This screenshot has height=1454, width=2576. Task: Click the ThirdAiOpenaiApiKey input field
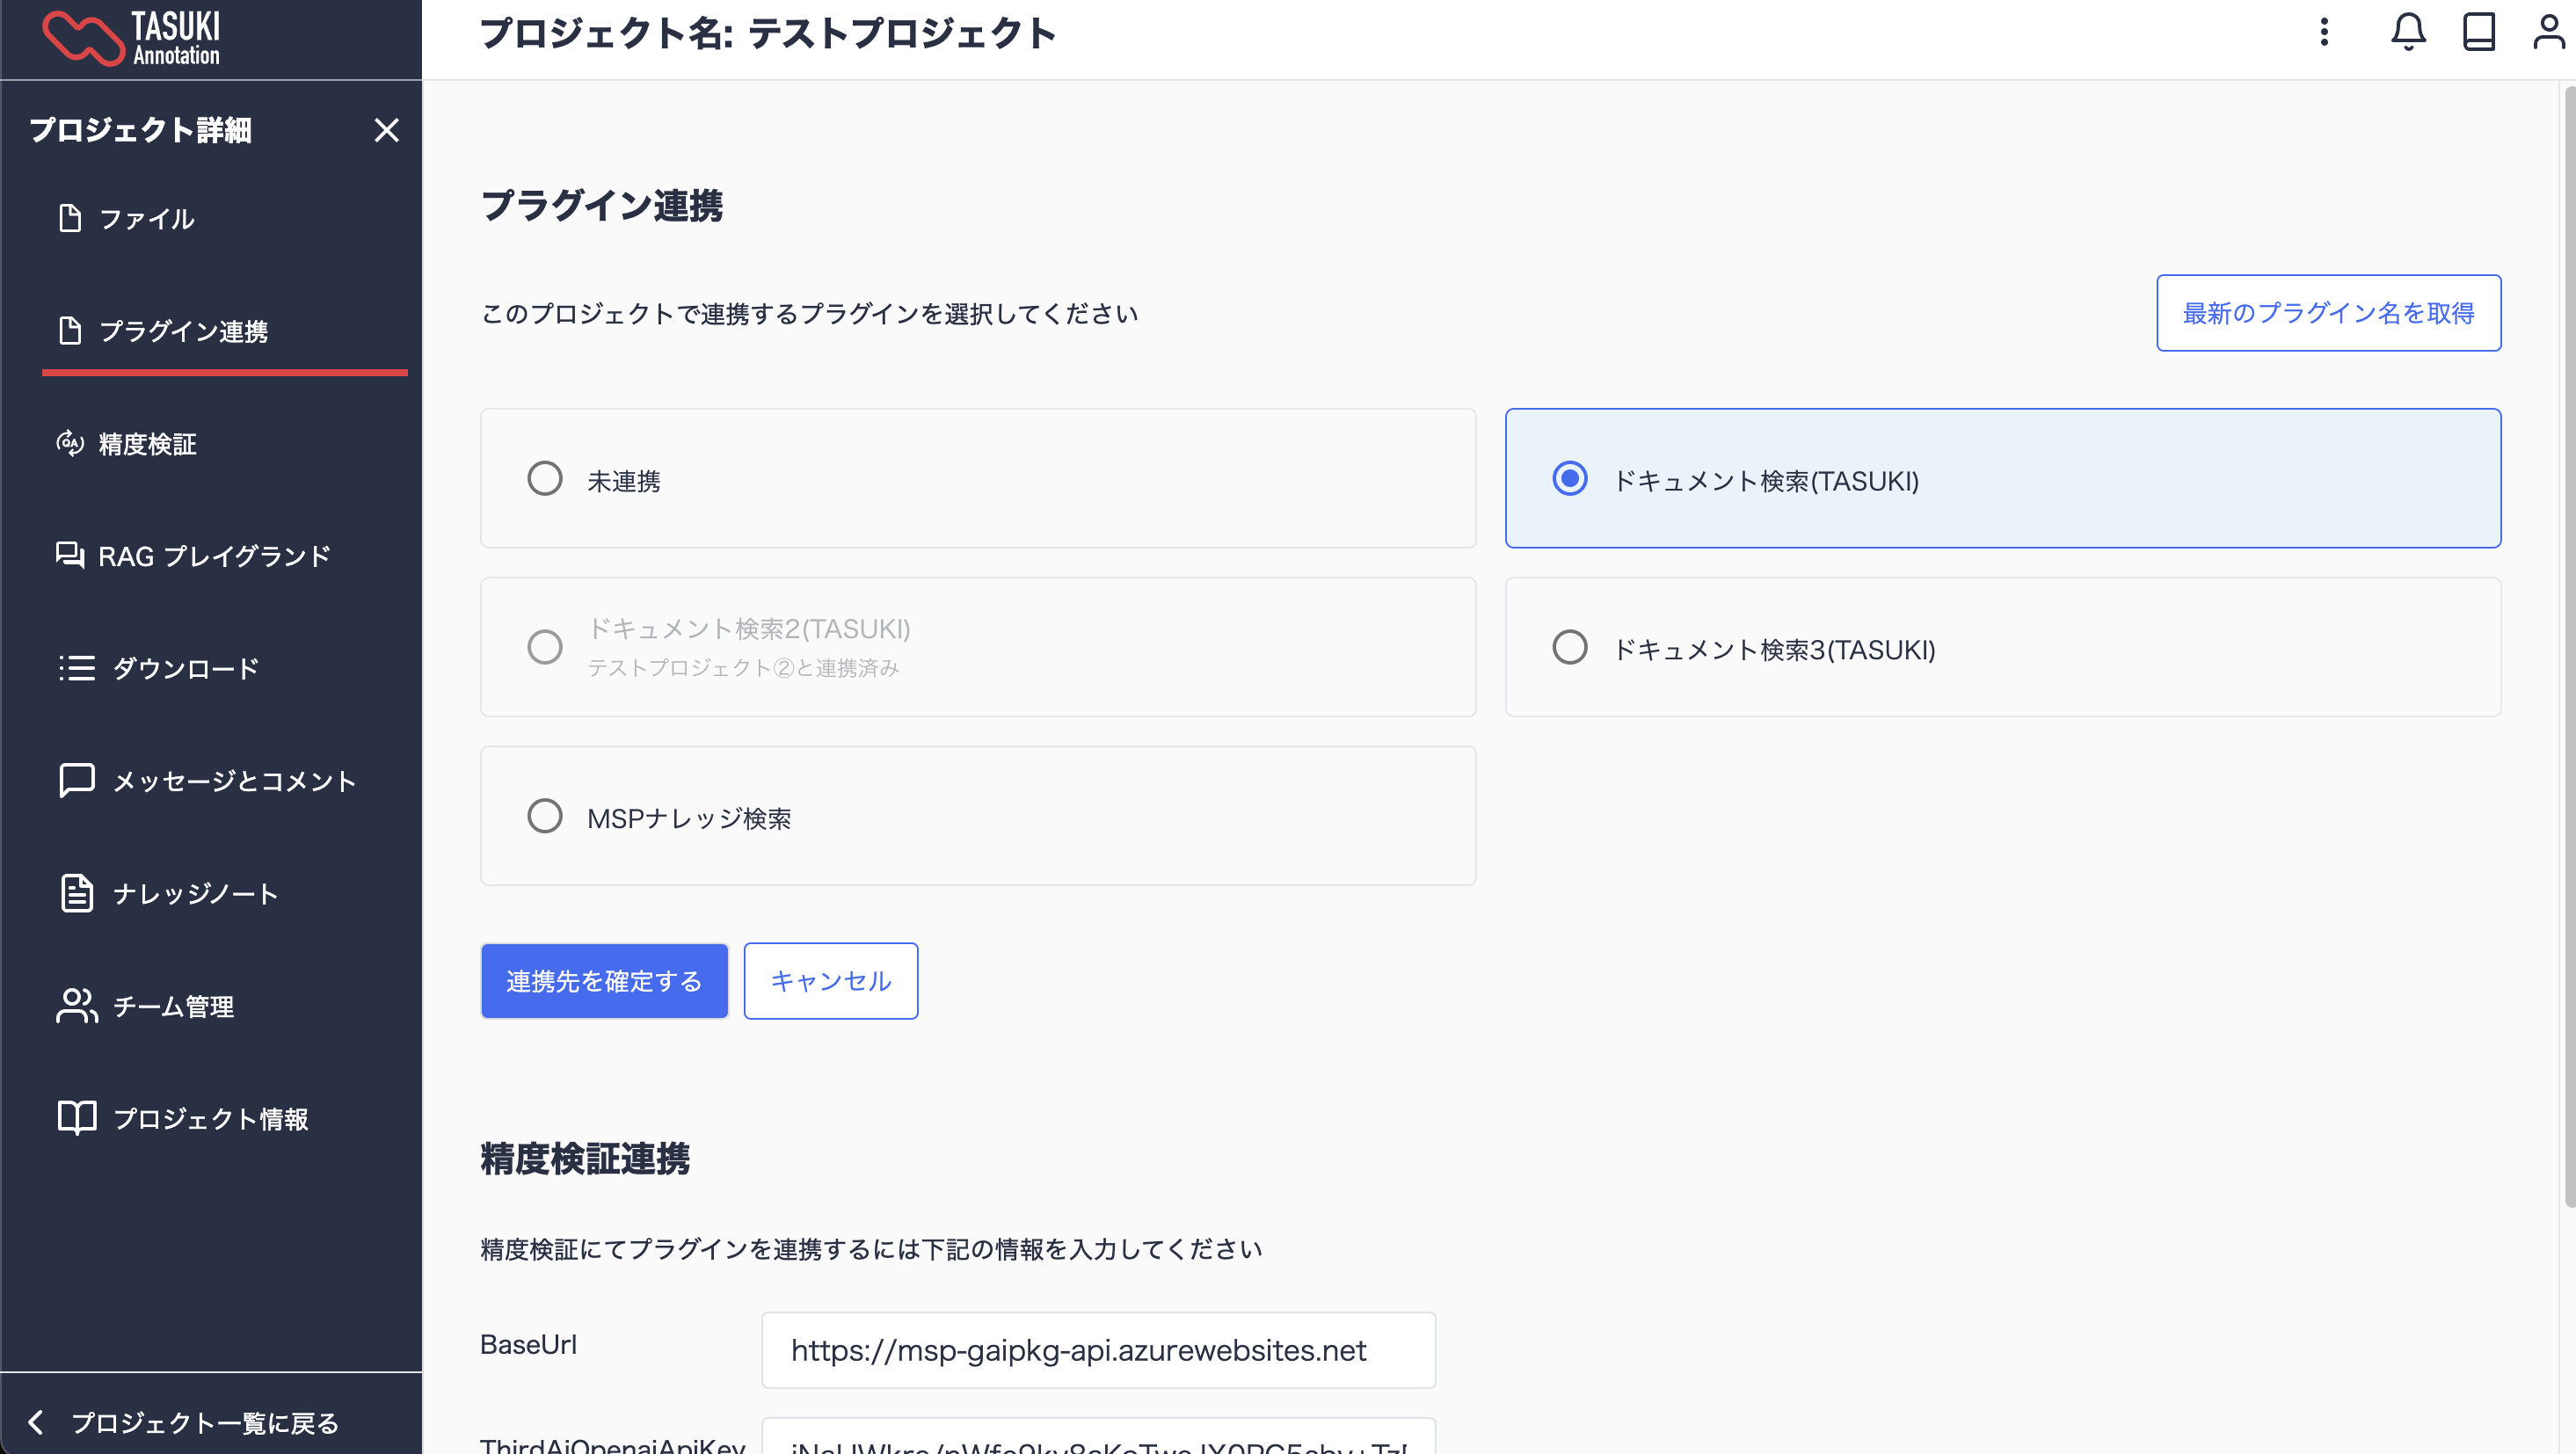1098,1436
